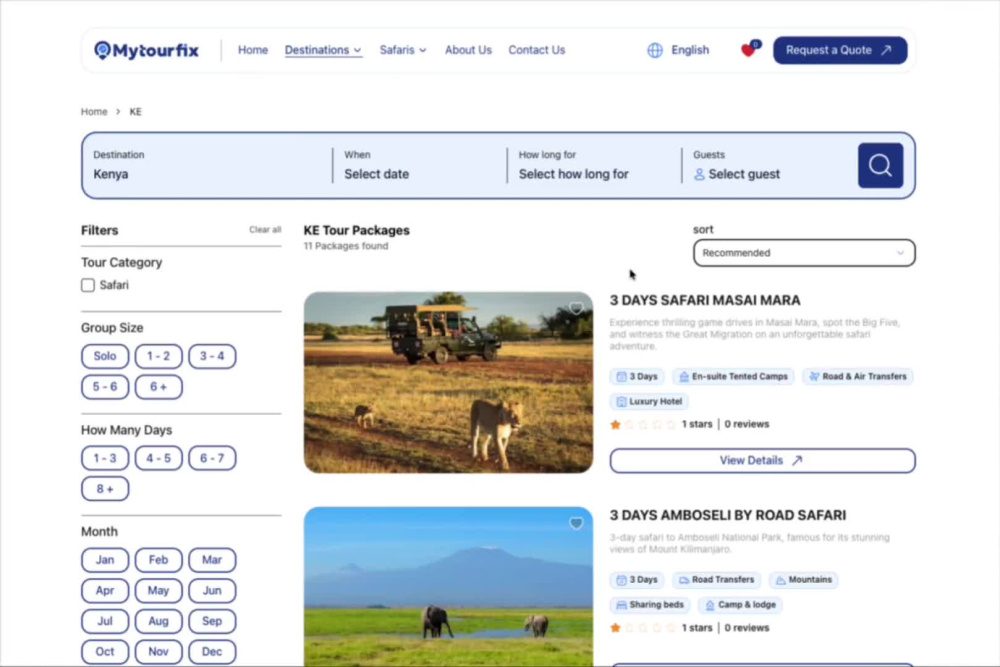Click the Mytourfix logo
This screenshot has height=667, width=1000.
tap(146, 50)
